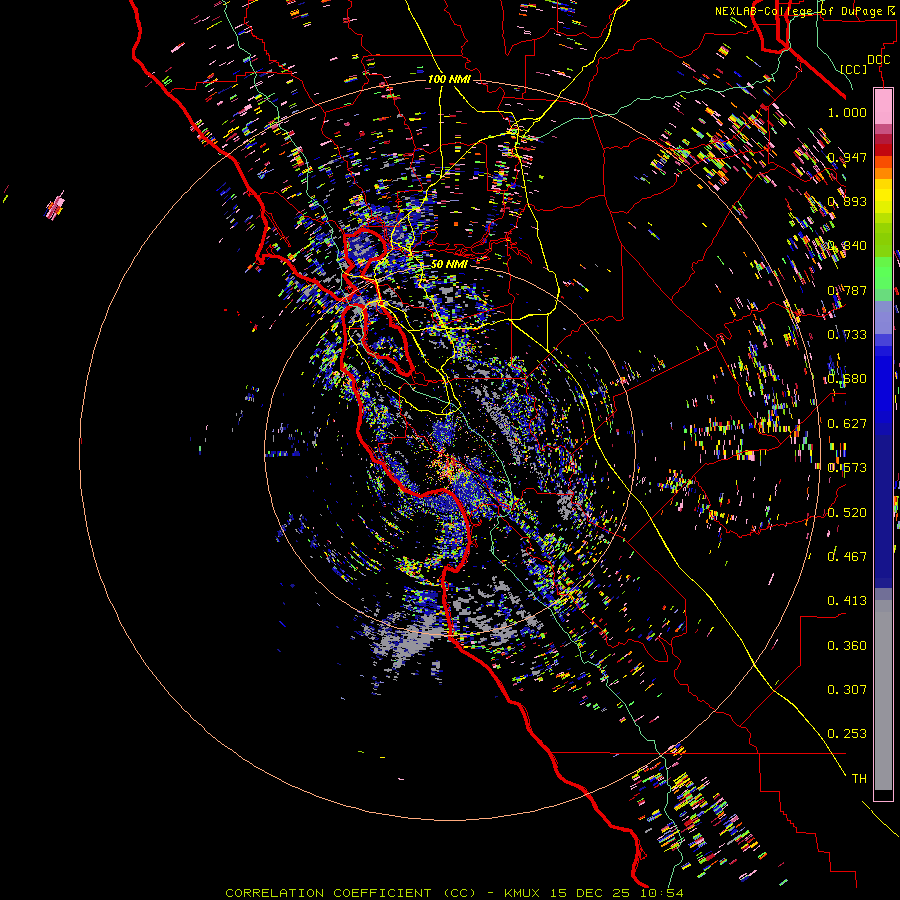The height and width of the screenshot is (900, 900).
Task: Click the 0.893 scale value
Action: tap(847, 201)
